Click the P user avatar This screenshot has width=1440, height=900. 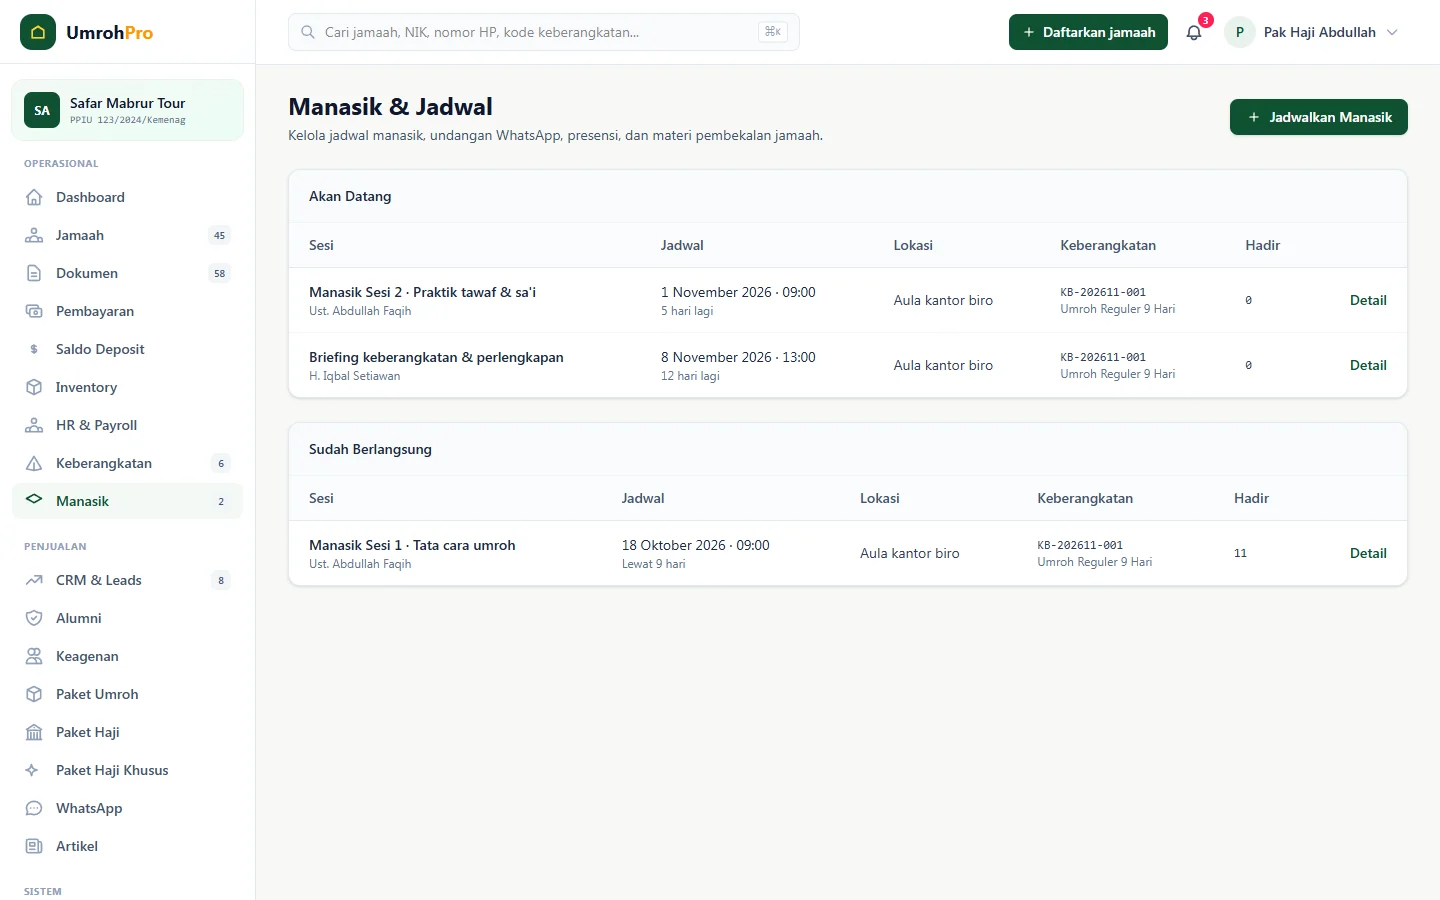1240,32
